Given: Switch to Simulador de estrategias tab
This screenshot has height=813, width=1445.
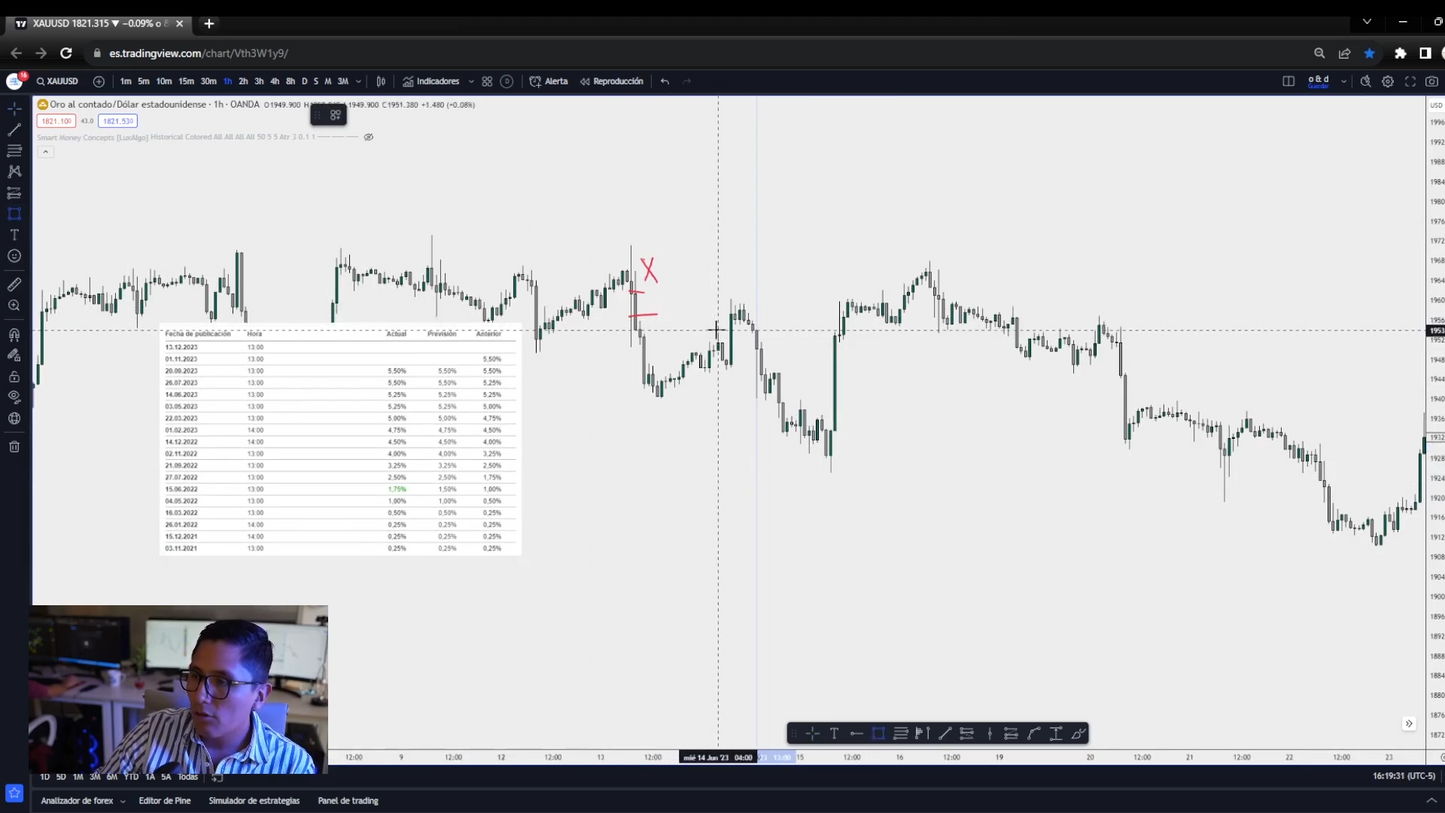Looking at the screenshot, I should point(254,801).
